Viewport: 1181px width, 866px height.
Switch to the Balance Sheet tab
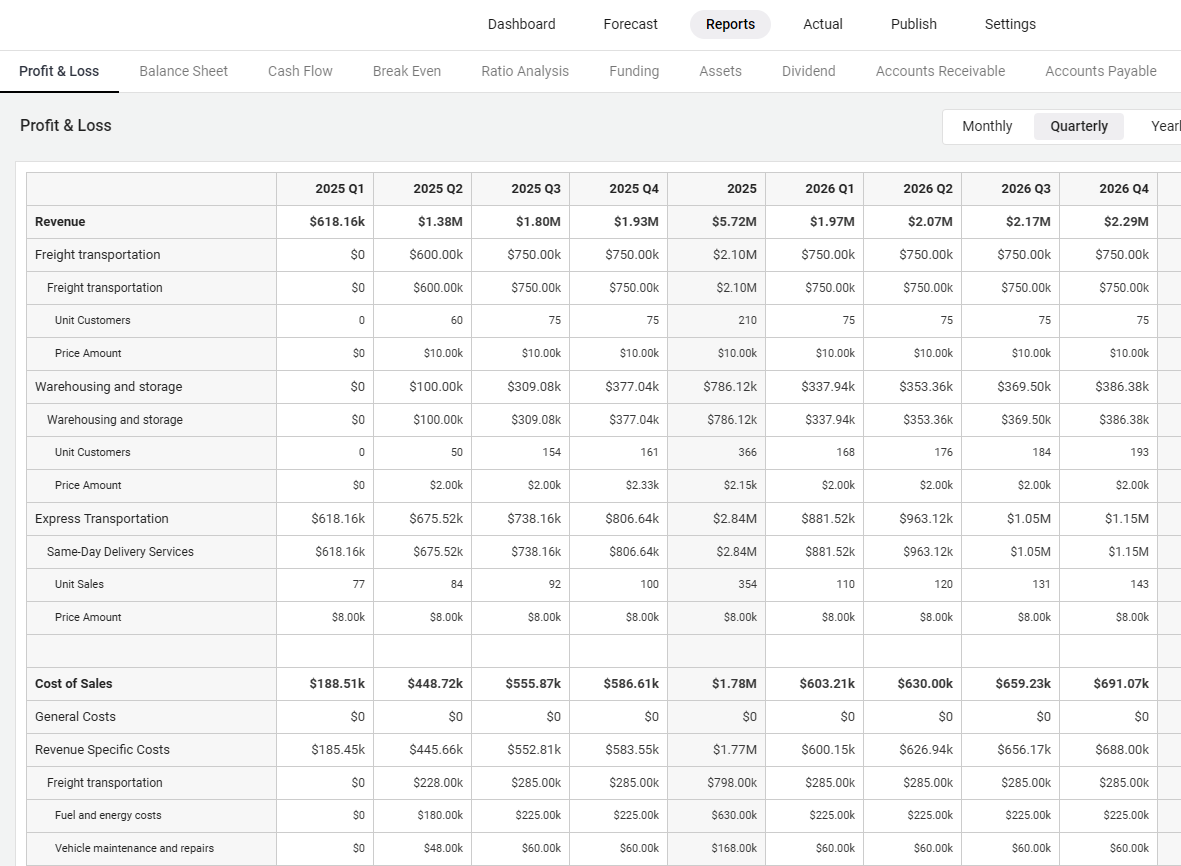pyautogui.click(x=183, y=71)
